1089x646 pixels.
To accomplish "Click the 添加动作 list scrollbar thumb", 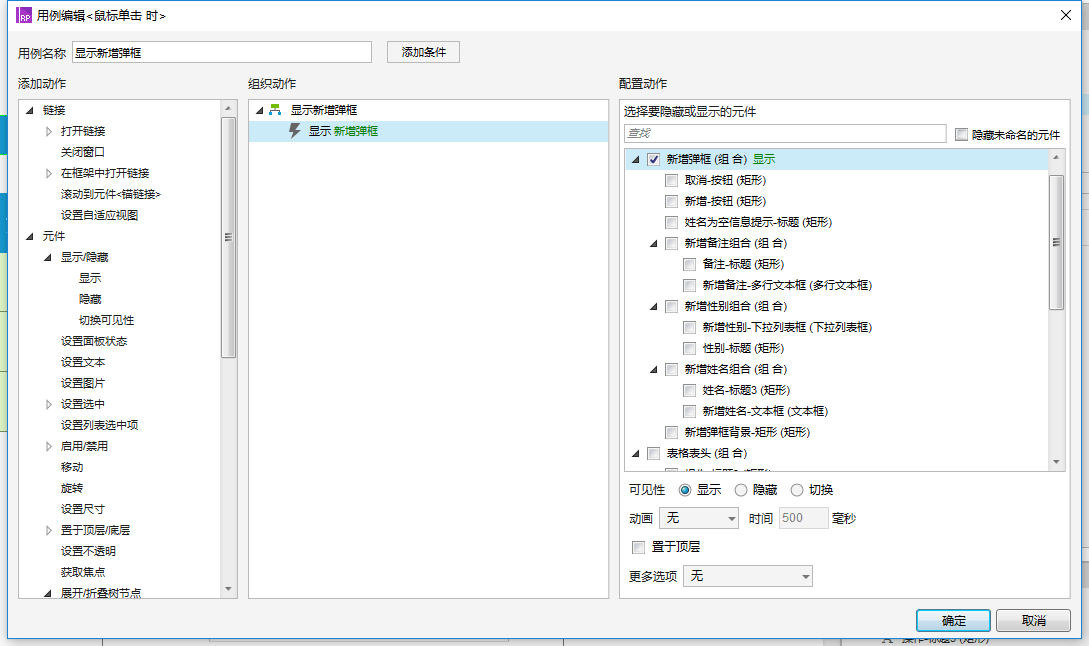I will point(228,237).
